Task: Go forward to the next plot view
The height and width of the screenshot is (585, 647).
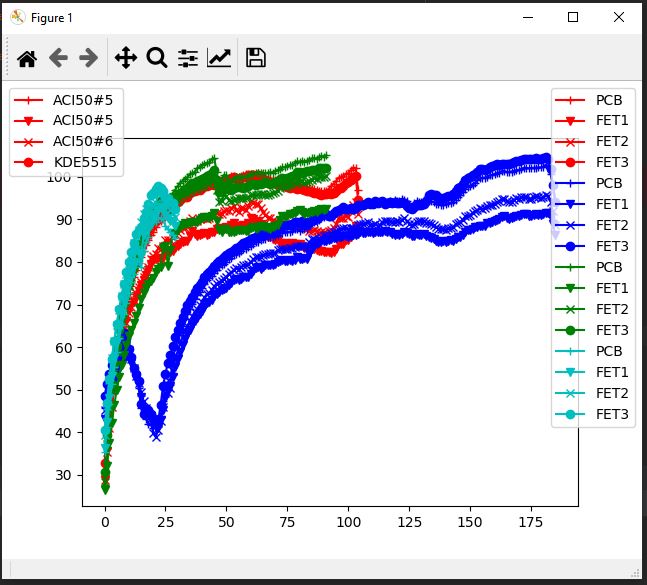Action: [88, 58]
